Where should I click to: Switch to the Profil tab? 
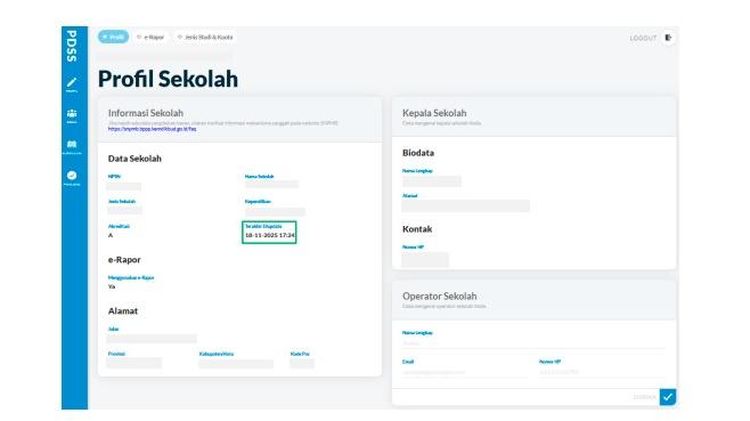113,37
